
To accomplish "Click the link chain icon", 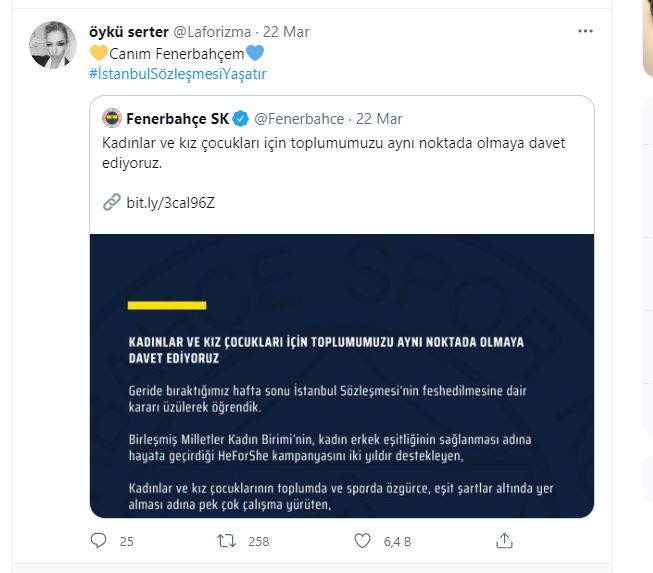I will (112, 202).
